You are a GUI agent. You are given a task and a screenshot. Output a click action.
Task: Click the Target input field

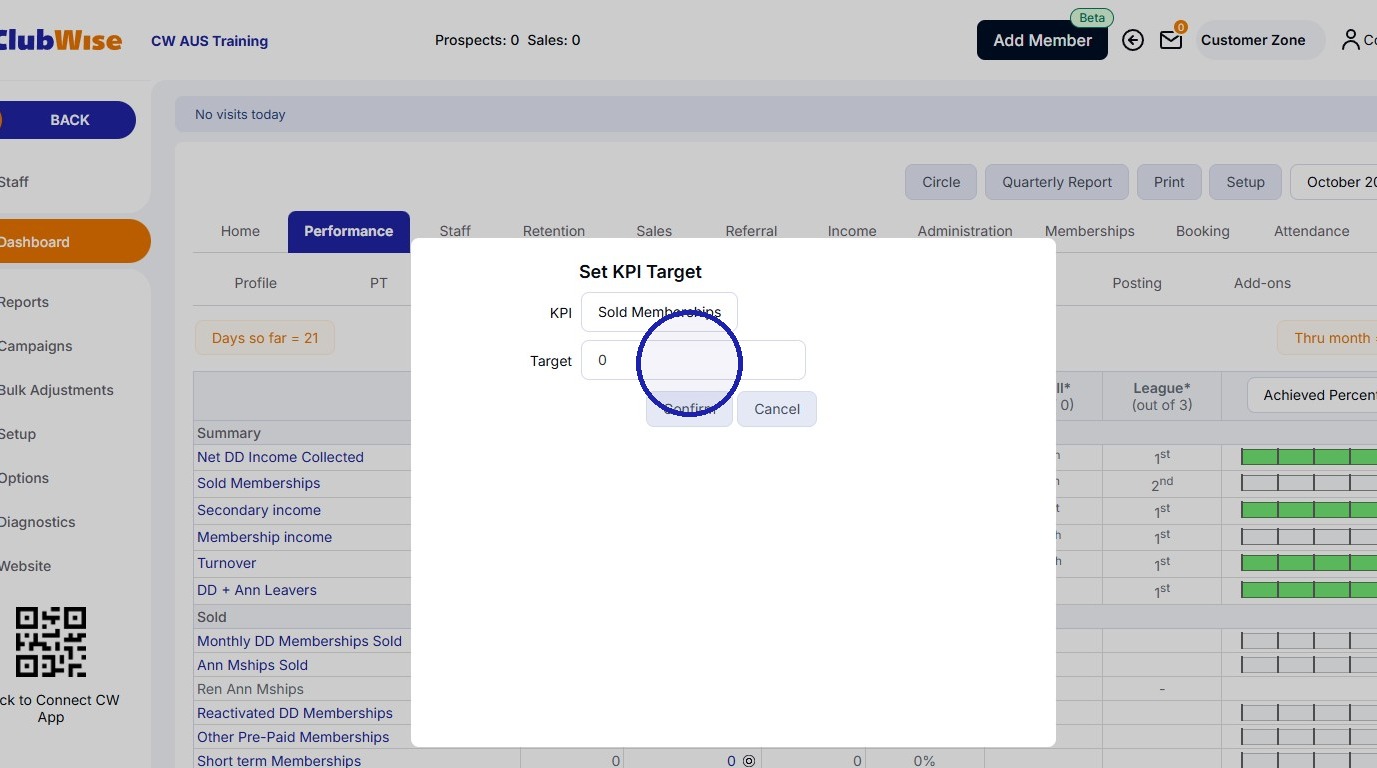click(693, 360)
